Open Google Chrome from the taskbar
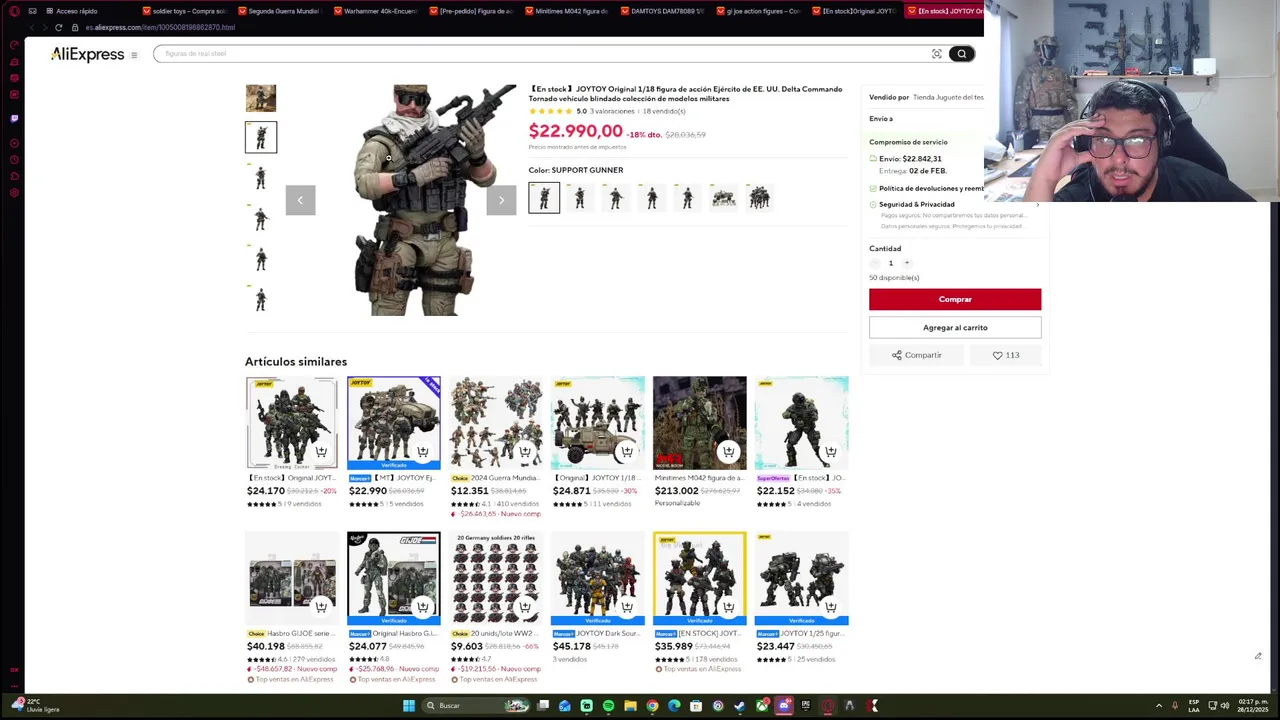 coord(652,706)
